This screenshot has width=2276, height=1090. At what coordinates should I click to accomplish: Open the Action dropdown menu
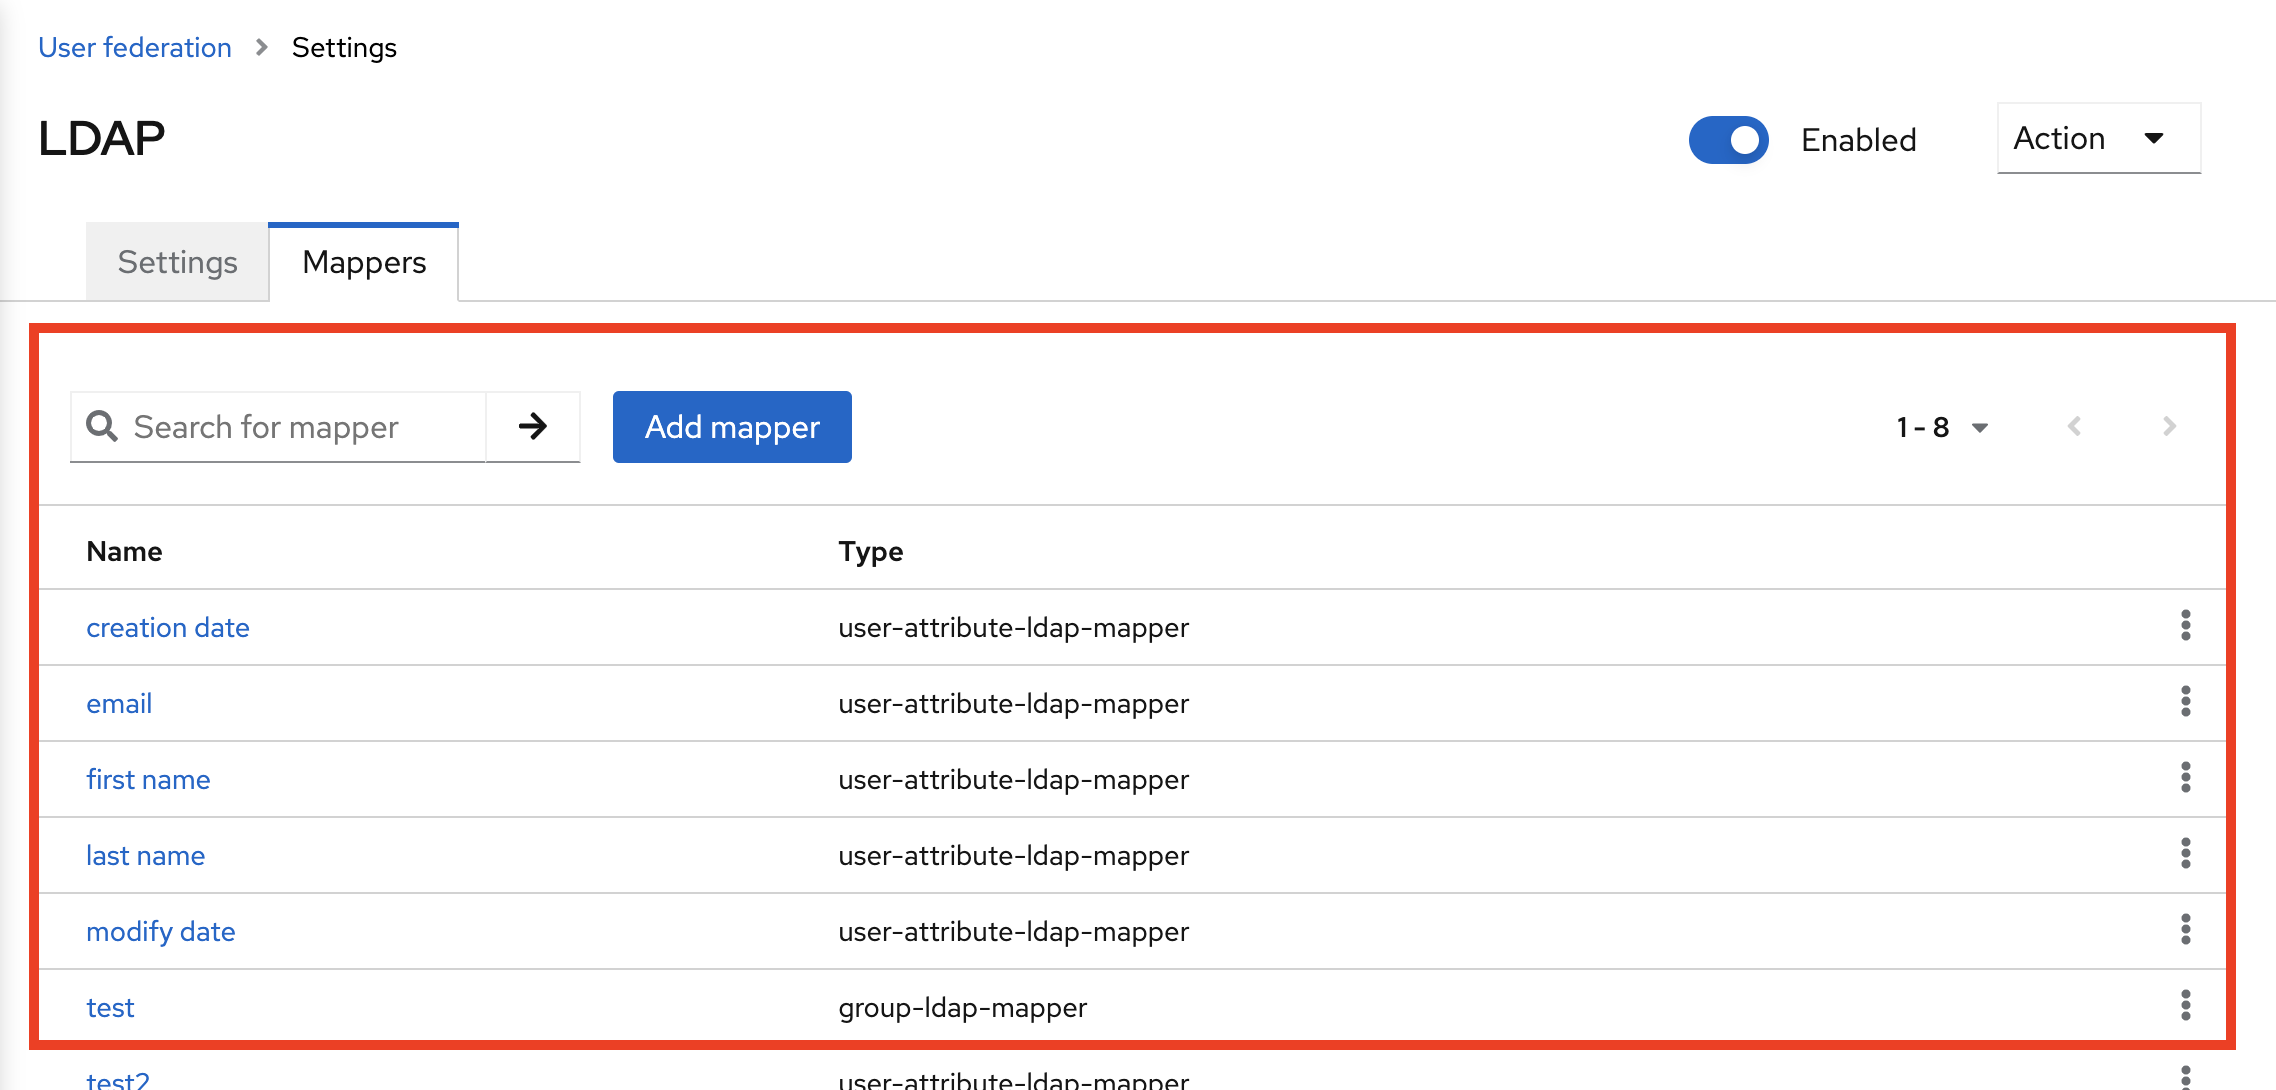click(x=2097, y=138)
